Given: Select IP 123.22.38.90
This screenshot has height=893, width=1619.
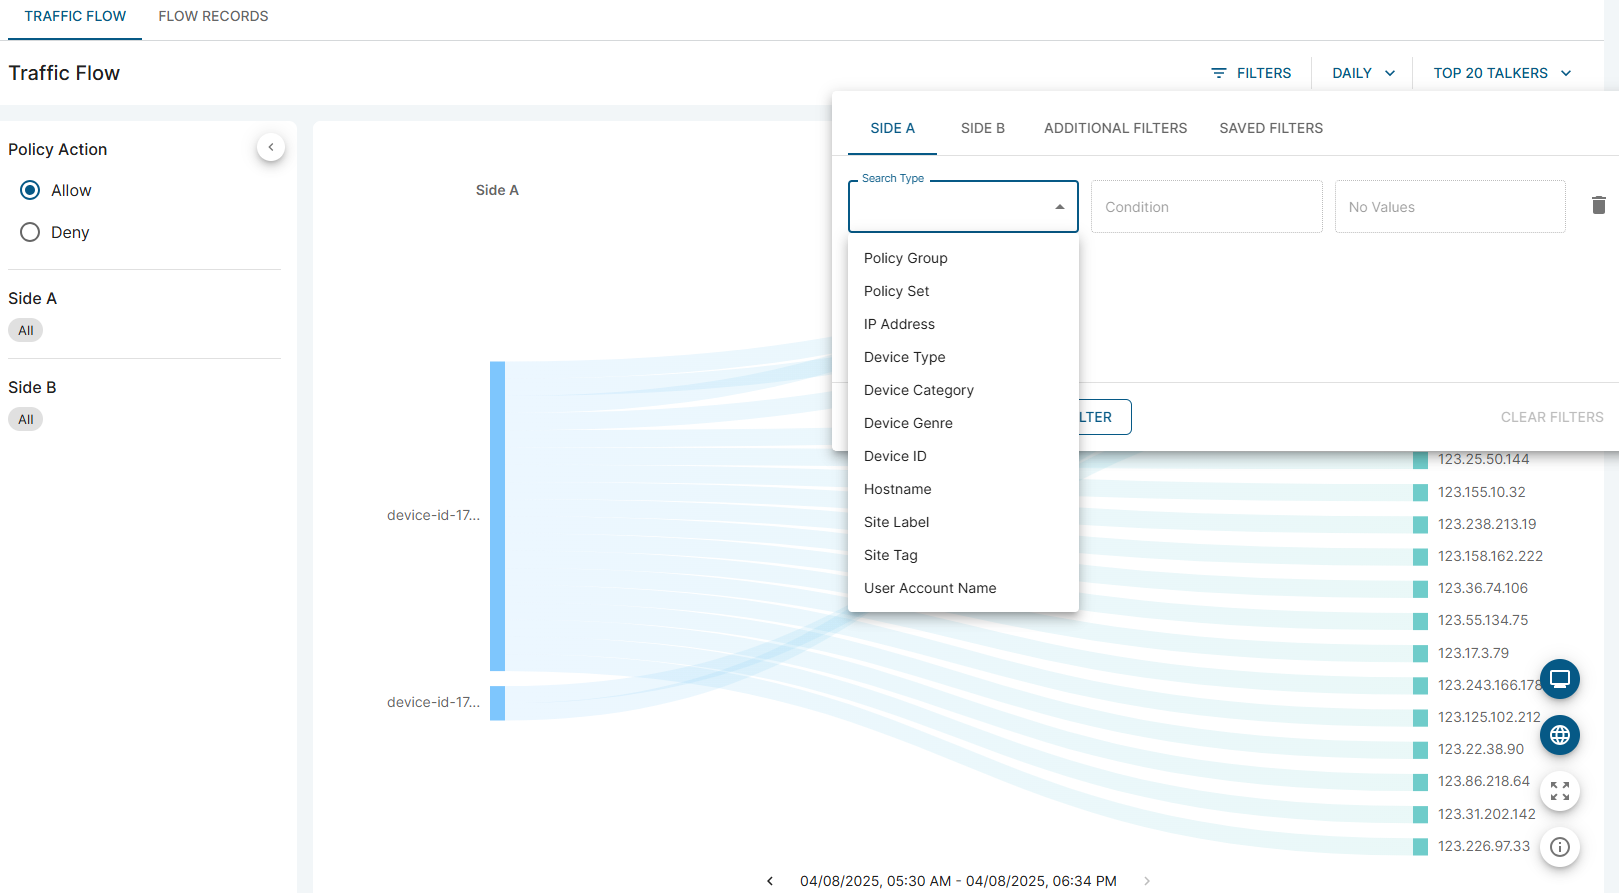Looking at the screenshot, I should [1481, 749].
